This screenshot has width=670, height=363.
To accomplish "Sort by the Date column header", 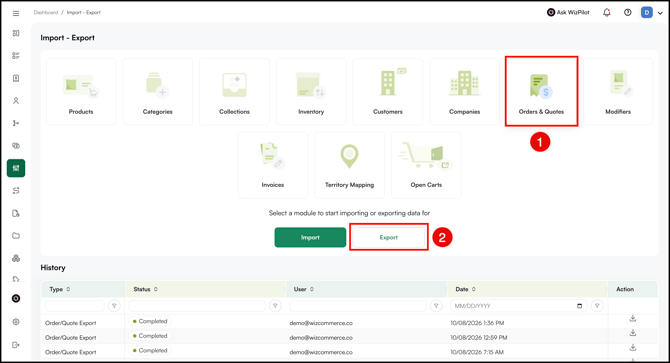I will pyautogui.click(x=465, y=289).
